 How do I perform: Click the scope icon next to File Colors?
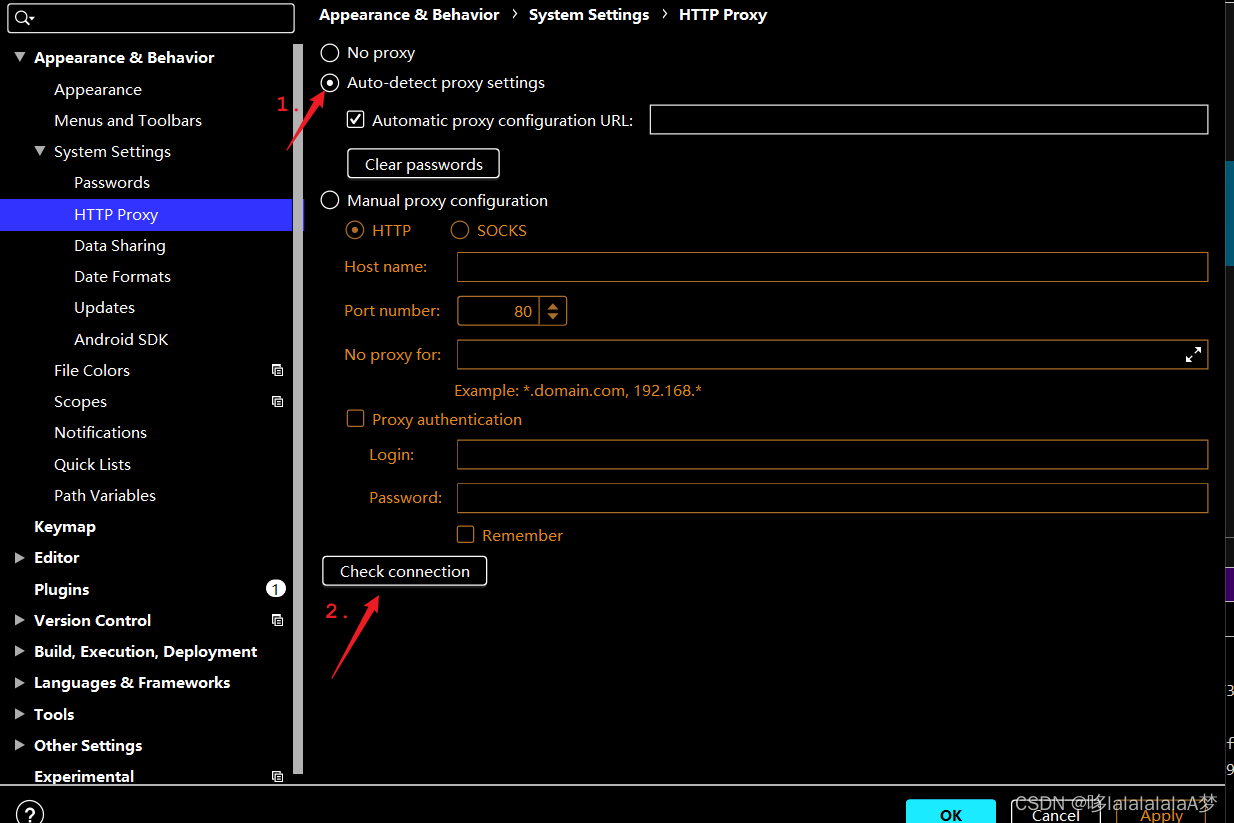pyautogui.click(x=277, y=370)
